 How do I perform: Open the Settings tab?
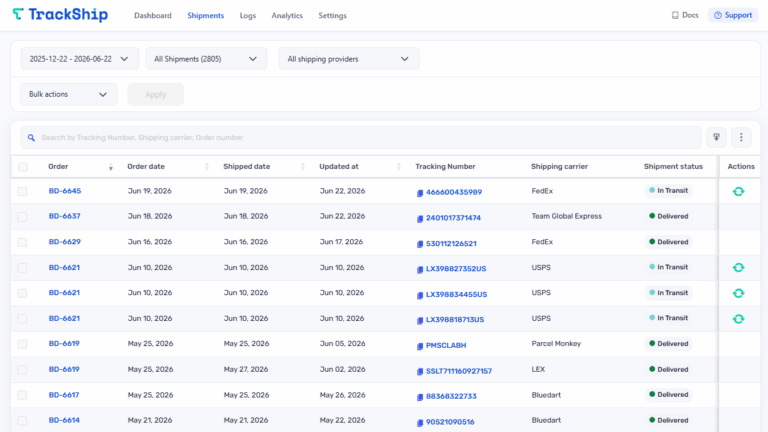coord(333,16)
